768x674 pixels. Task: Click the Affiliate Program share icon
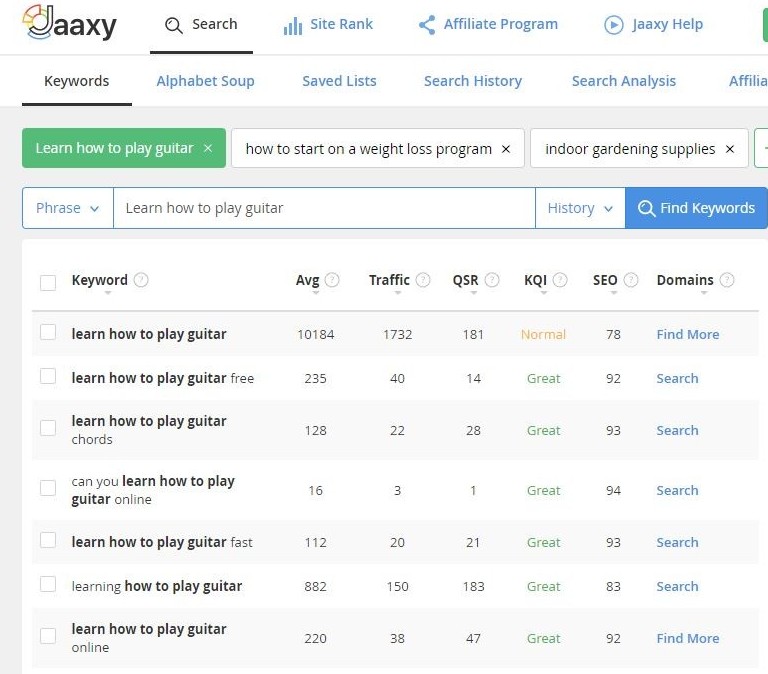pyautogui.click(x=427, y=25)
